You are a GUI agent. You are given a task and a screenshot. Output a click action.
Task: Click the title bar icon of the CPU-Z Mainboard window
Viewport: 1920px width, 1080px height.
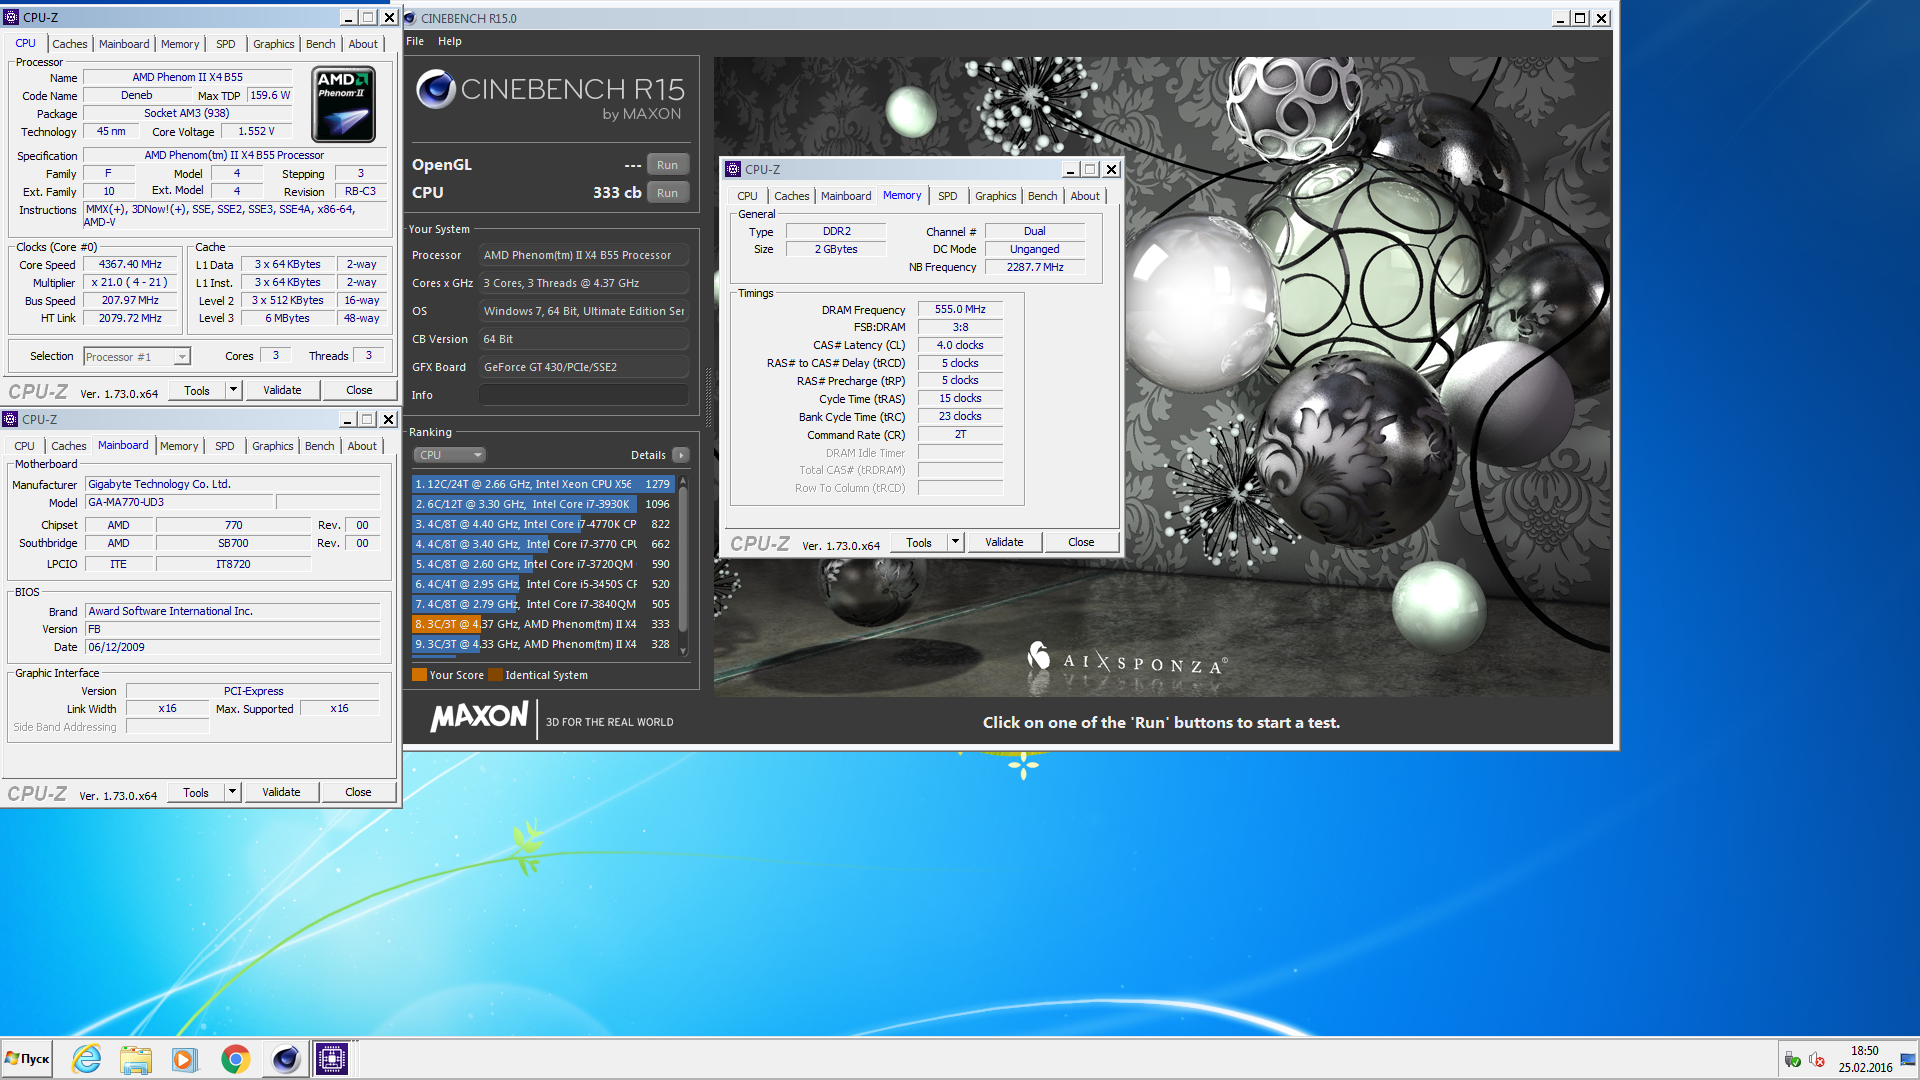point(11,419)
